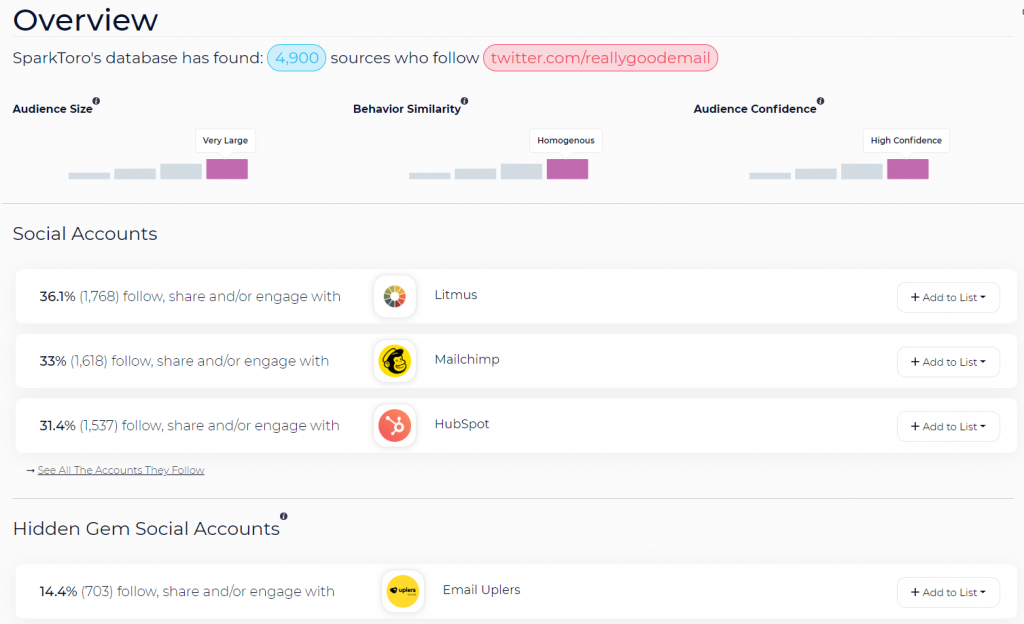Viewport: 1024px width, 624px height.
Task: Click the Litmus logo icon
Action: [x=394, y=296]
